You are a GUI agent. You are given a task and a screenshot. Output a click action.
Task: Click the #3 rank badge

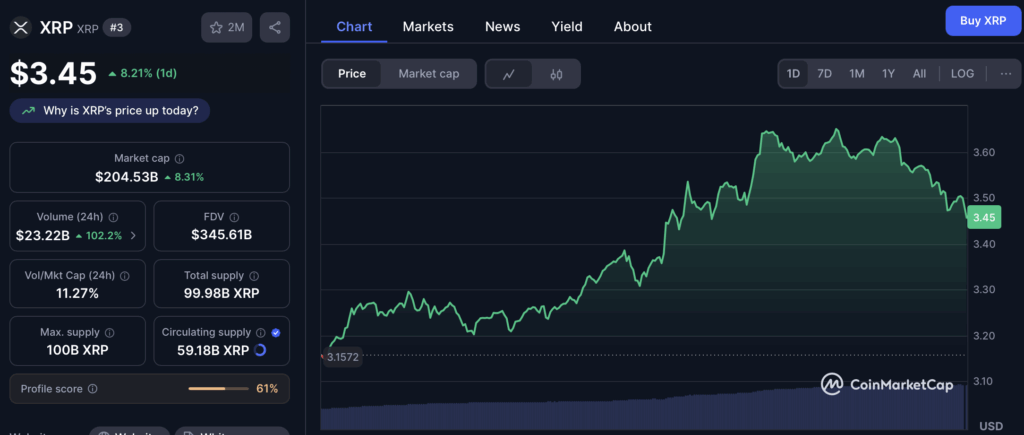point(117,27)
